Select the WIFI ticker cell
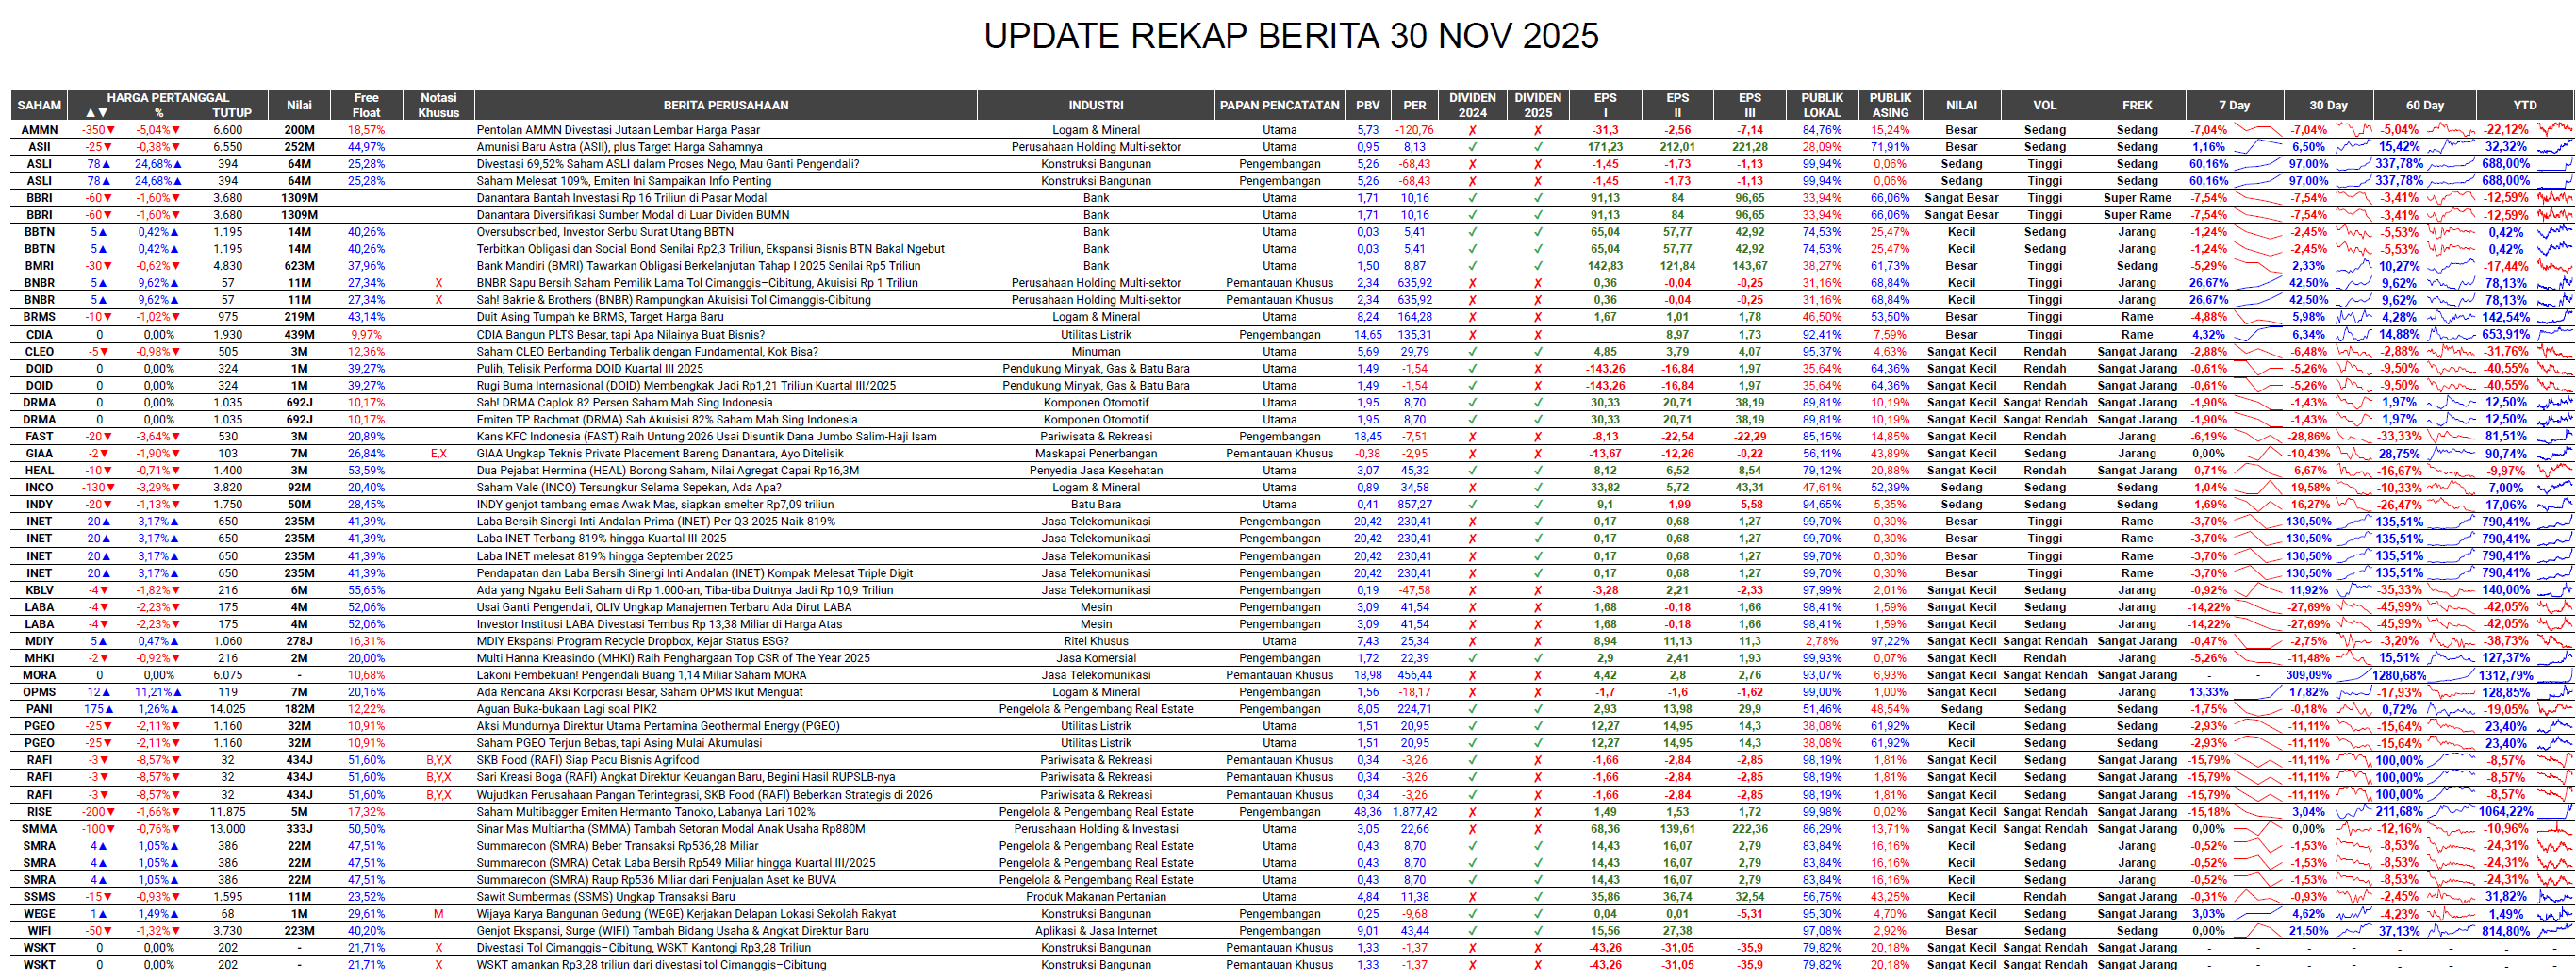Viewport: 2576px width, 978px height. [x=40, y=931]
